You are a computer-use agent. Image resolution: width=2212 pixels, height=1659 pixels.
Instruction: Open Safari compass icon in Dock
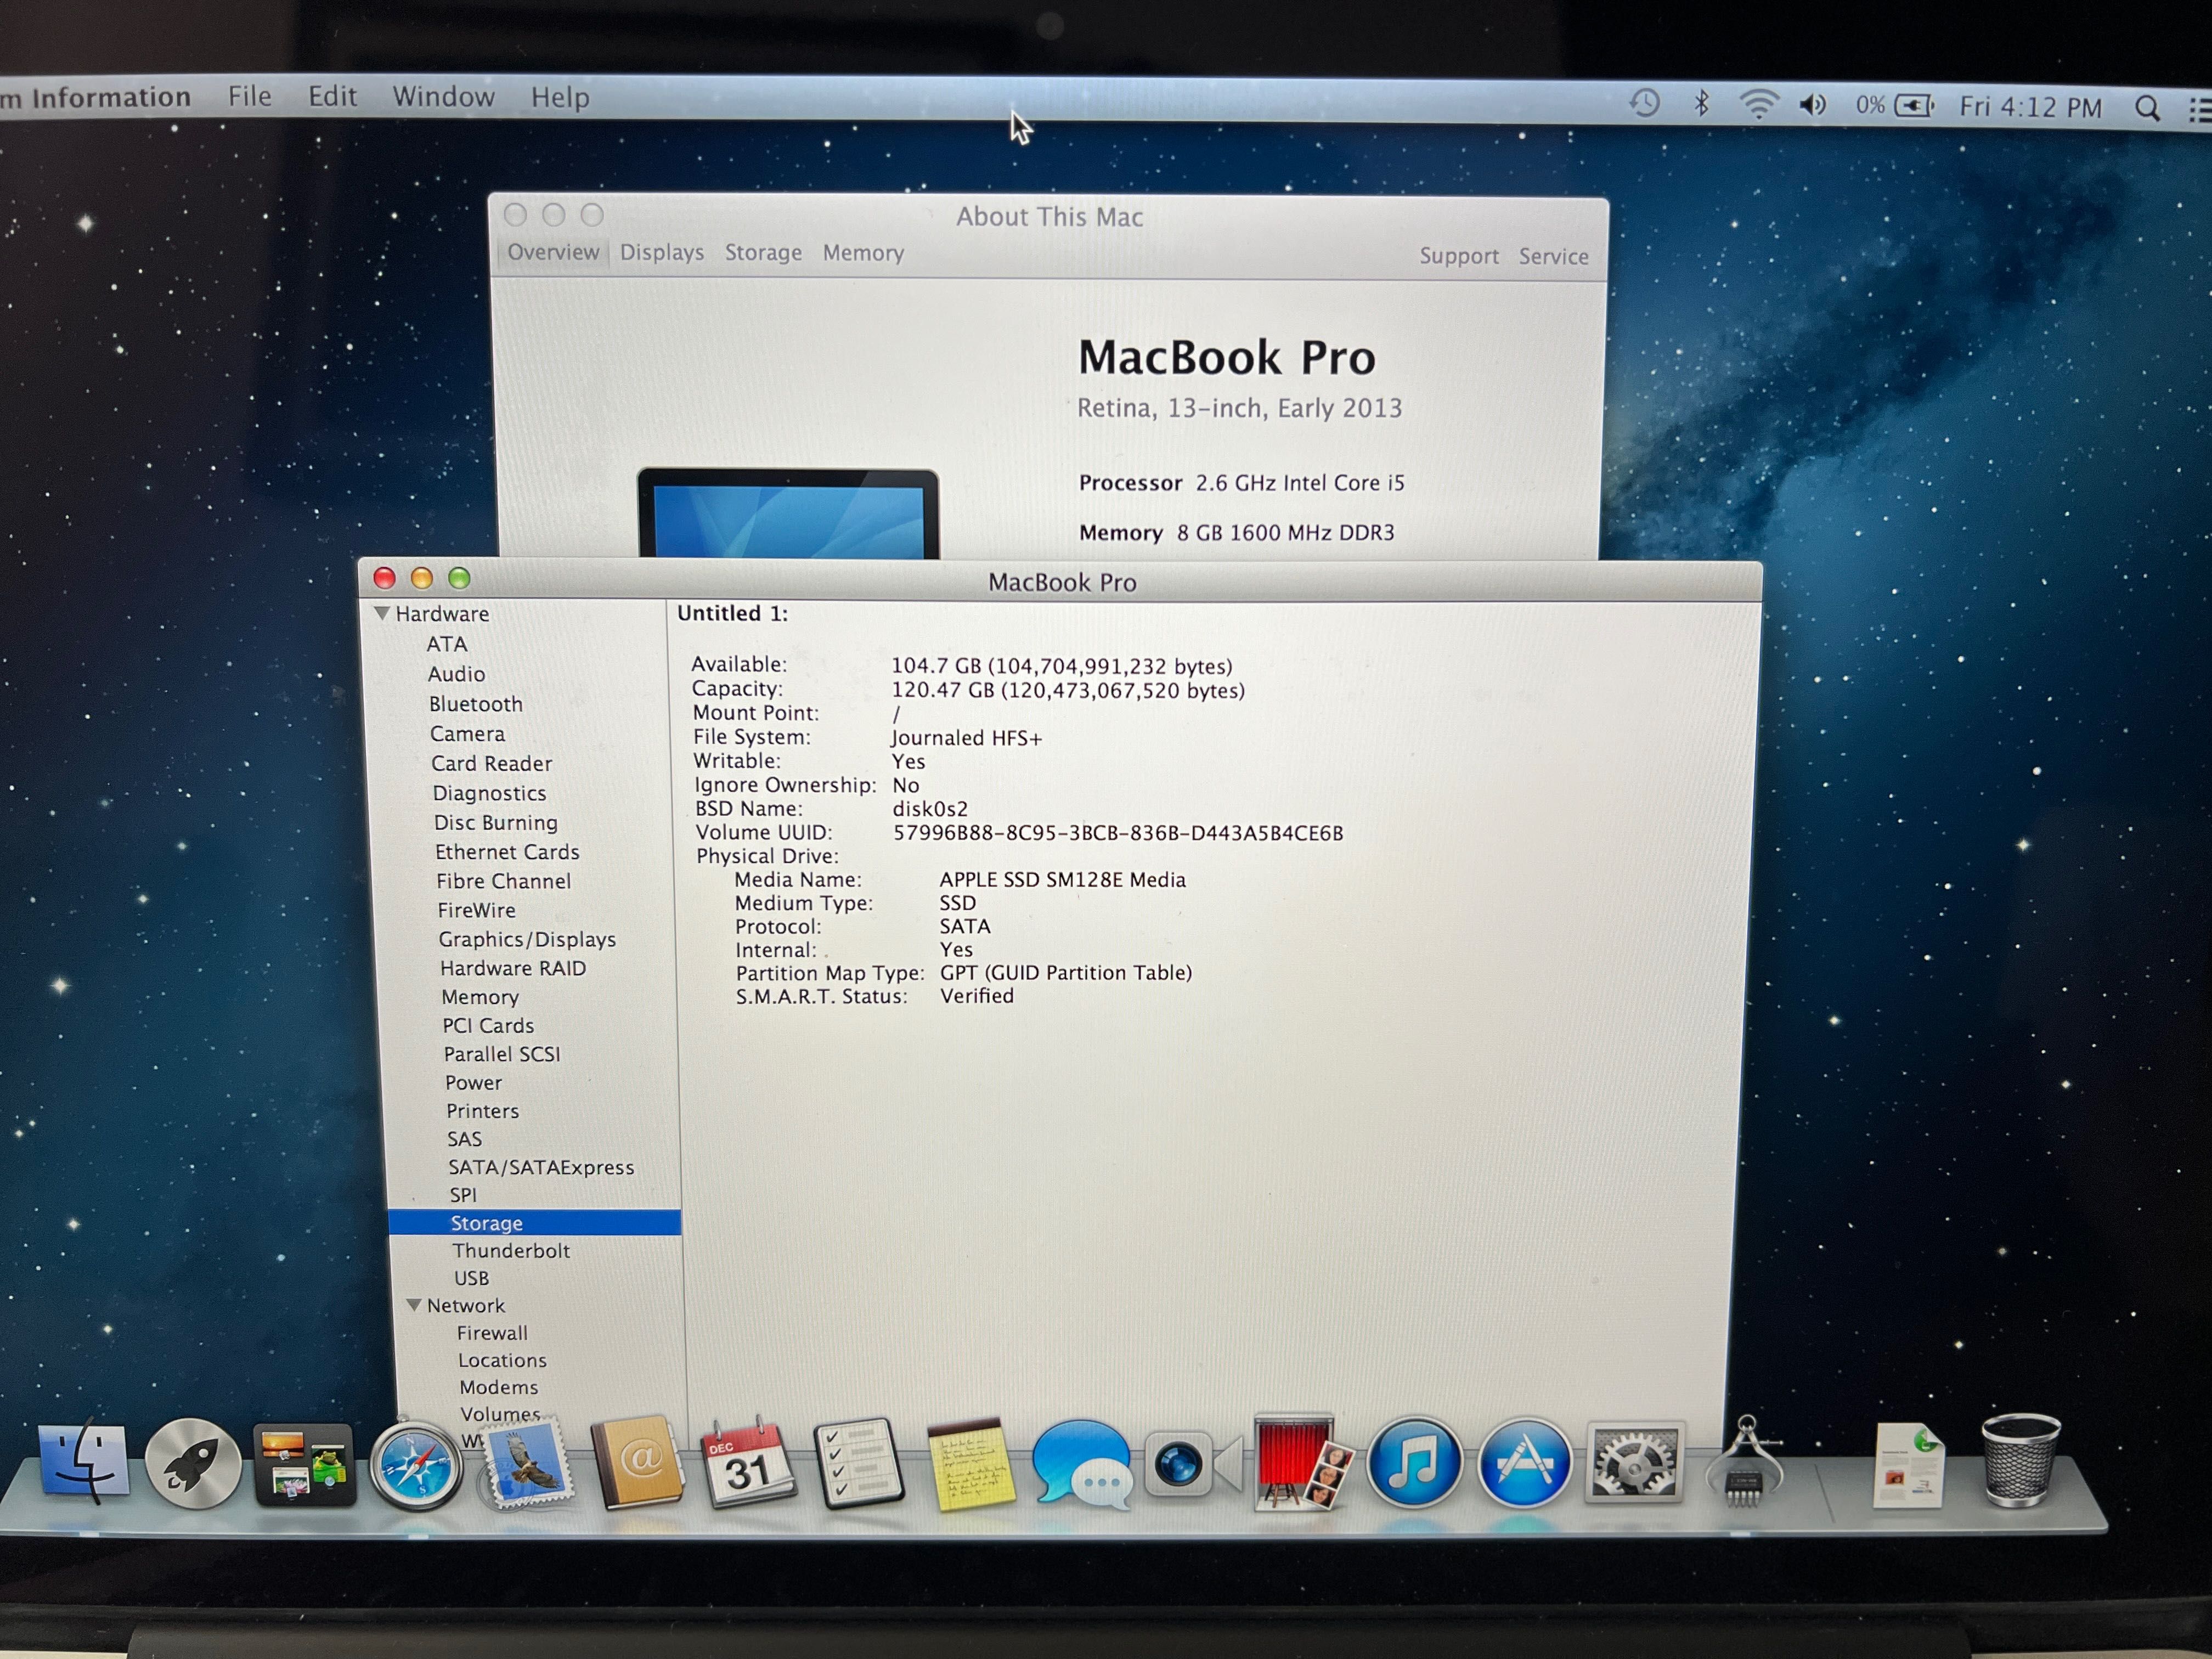point(415,1466)
